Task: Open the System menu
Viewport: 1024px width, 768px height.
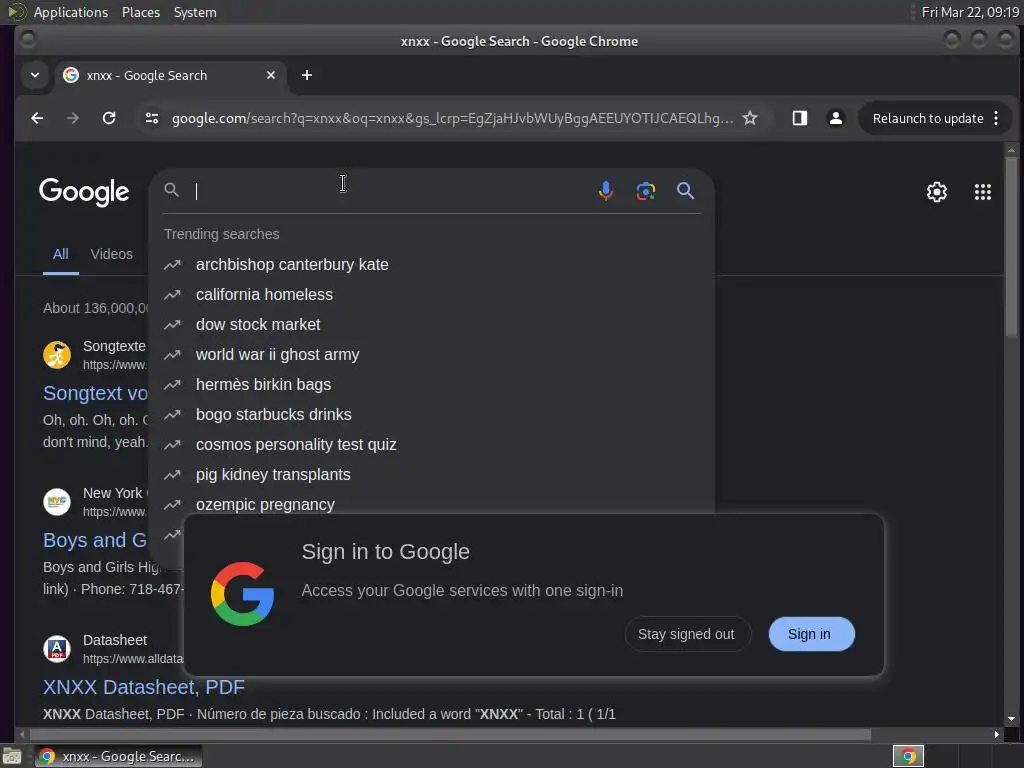Action: [195, 12]
